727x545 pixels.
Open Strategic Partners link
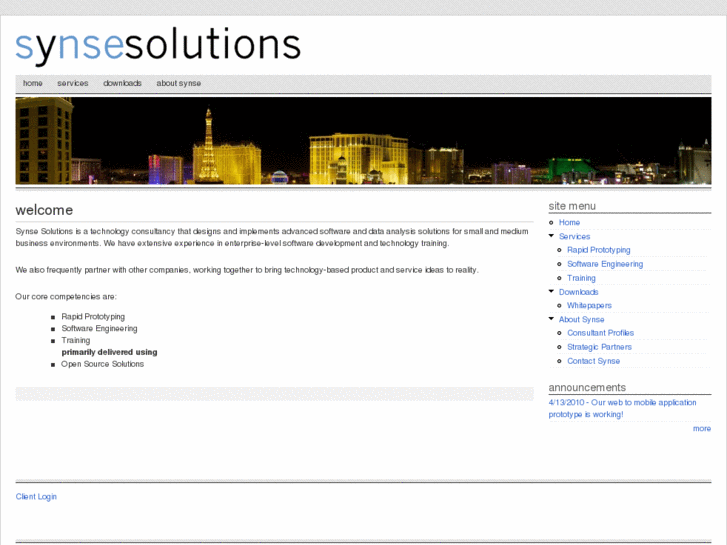point(599,347)
